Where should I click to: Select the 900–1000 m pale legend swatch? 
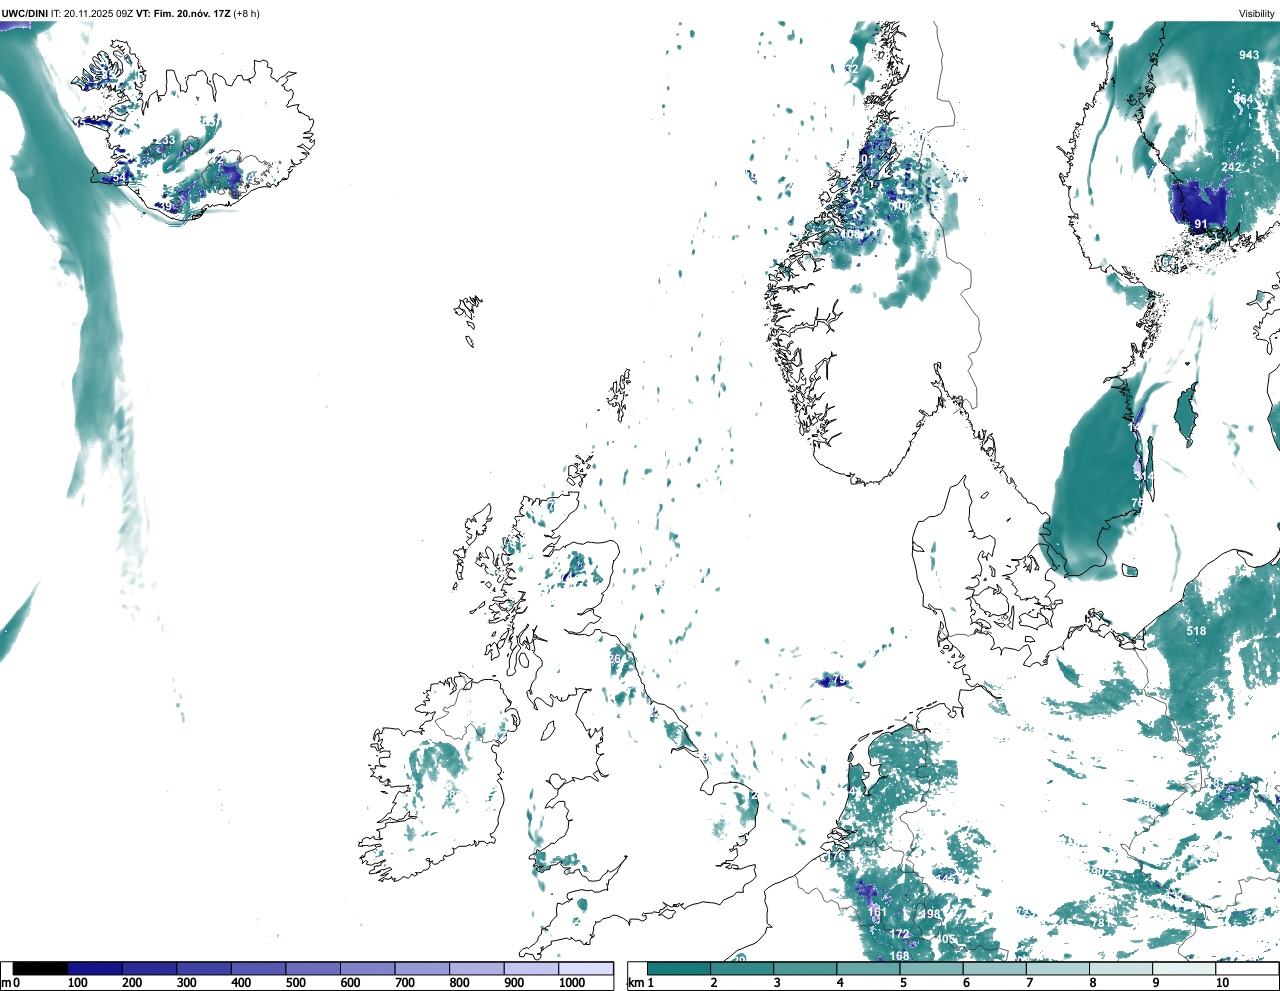(531, 969)
